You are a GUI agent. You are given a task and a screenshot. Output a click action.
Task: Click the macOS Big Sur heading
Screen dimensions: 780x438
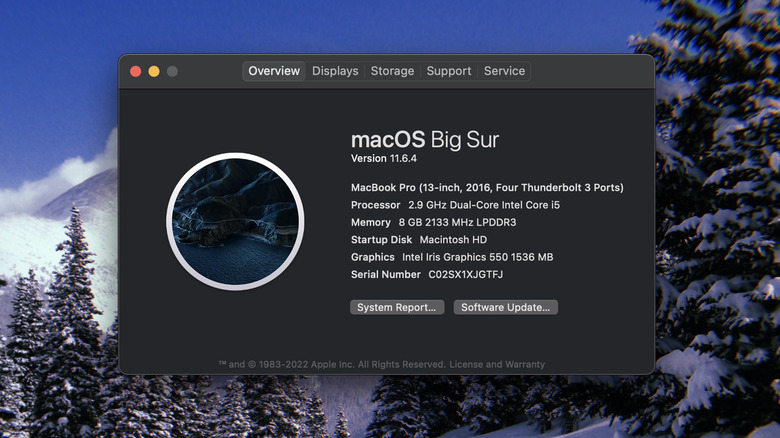point(424,139)
